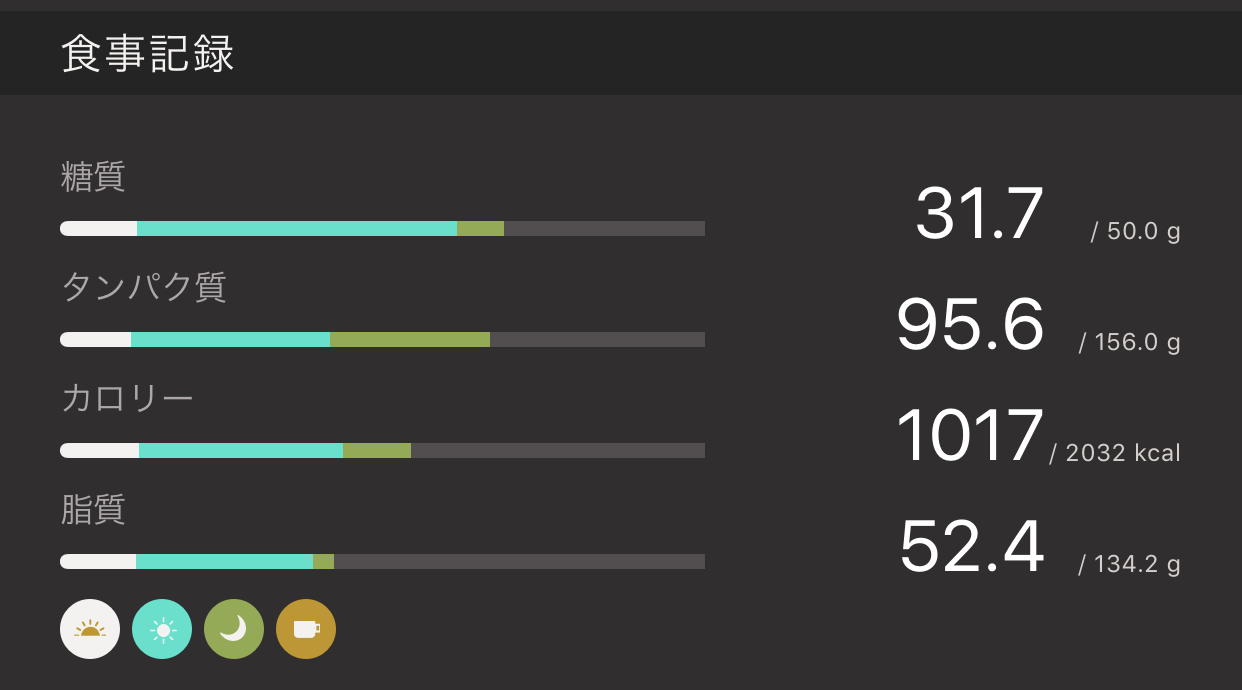Select the タンパク質 label
Screen dimensions: 1242x690
(x=144, y=288)
